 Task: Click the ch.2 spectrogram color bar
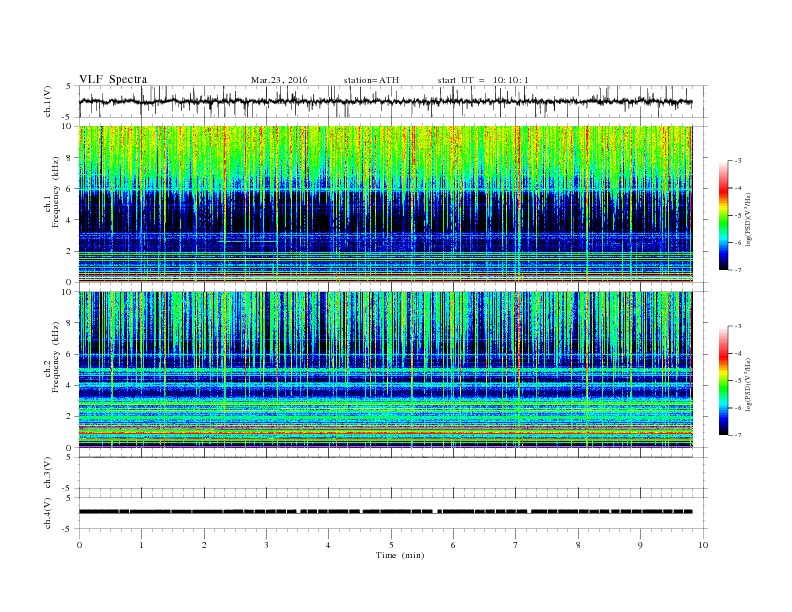coord(723,380)
